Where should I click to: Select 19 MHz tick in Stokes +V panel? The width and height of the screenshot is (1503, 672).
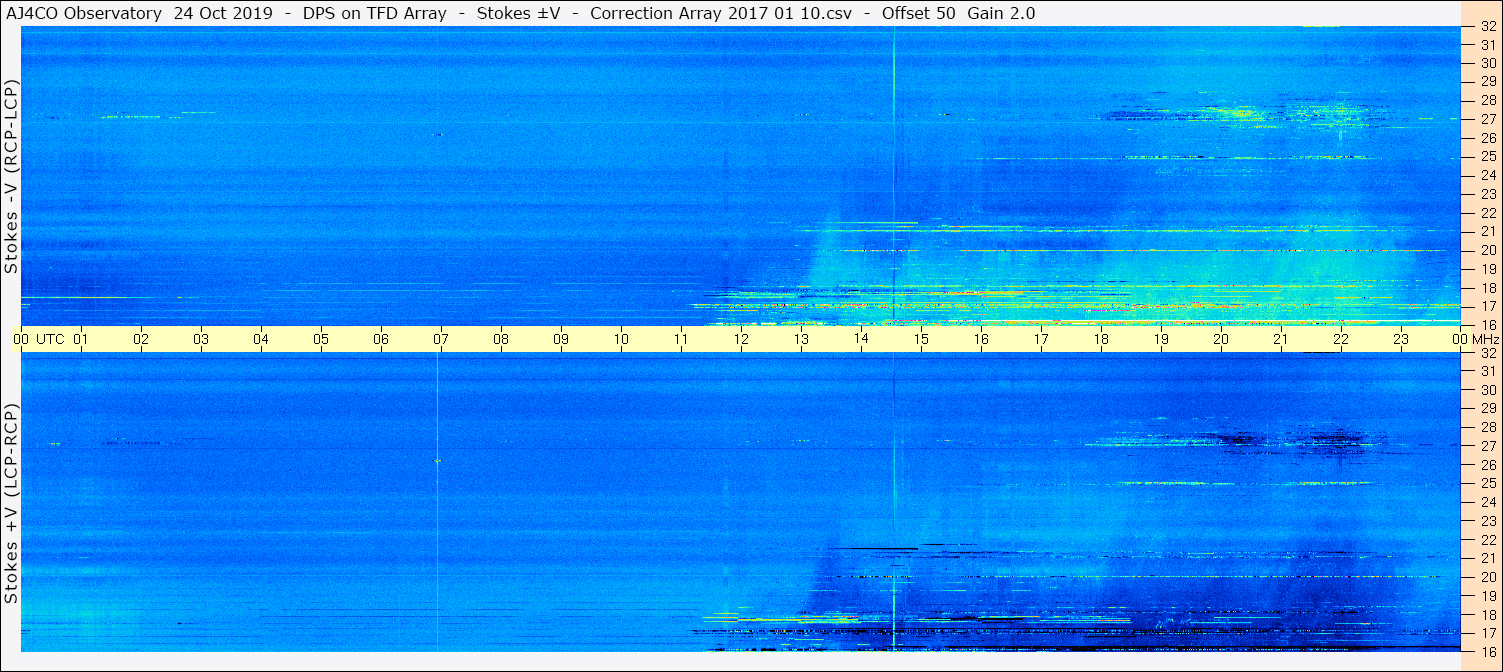1487,596
